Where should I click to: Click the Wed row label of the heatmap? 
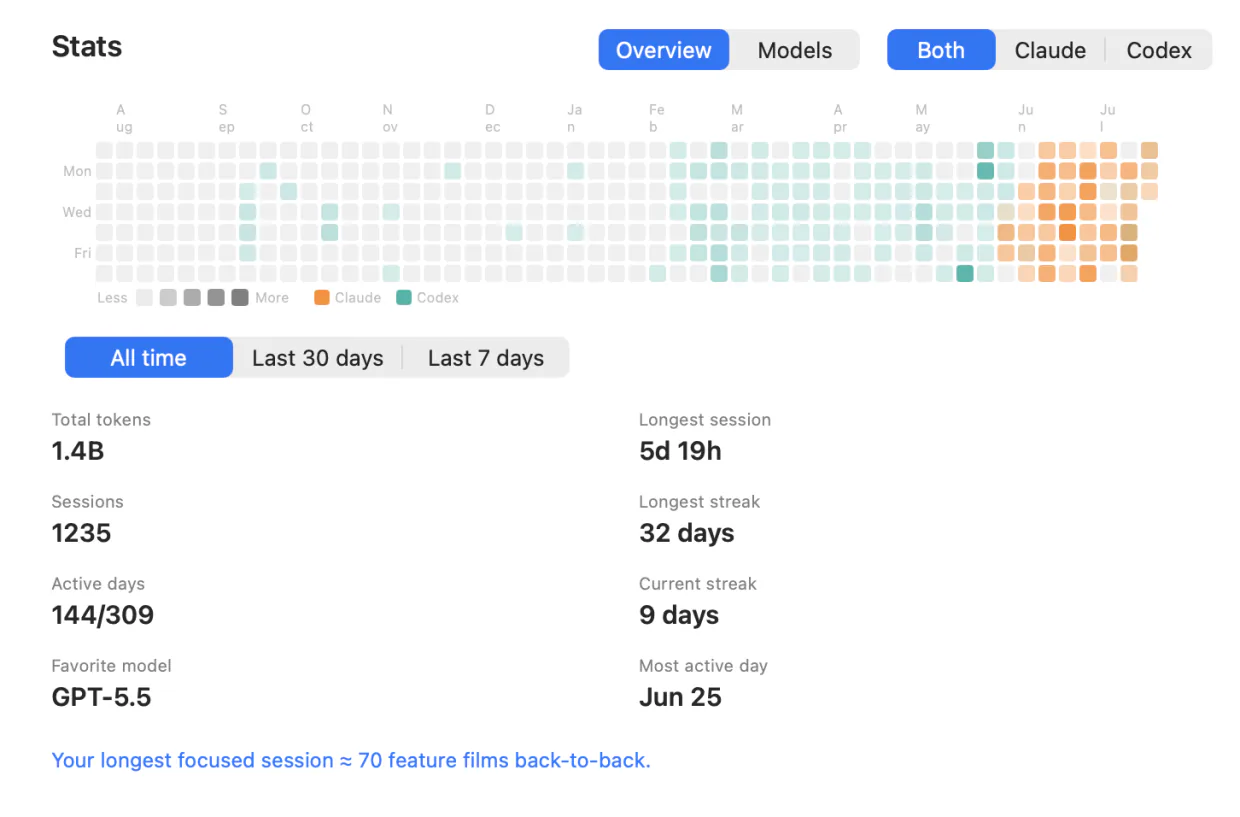click(77, 212)
